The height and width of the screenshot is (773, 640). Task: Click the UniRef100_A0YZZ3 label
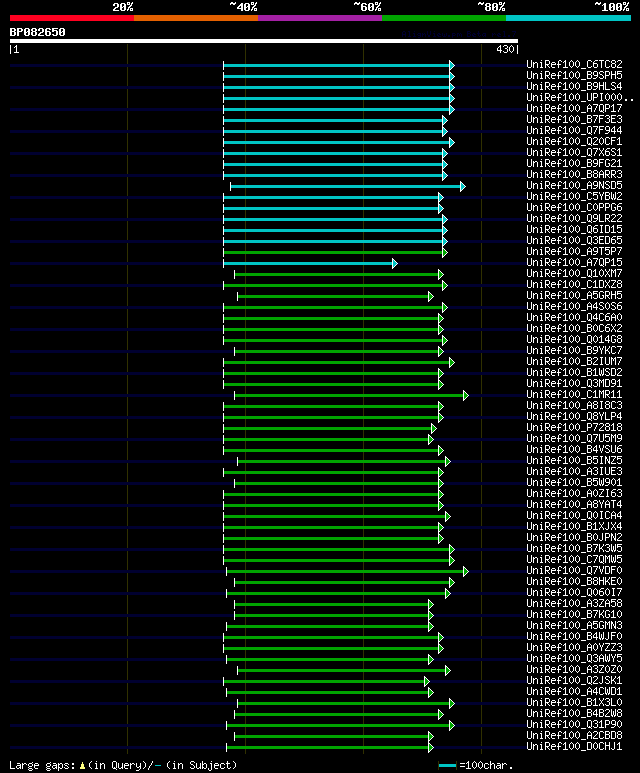(x=574, y=648)
